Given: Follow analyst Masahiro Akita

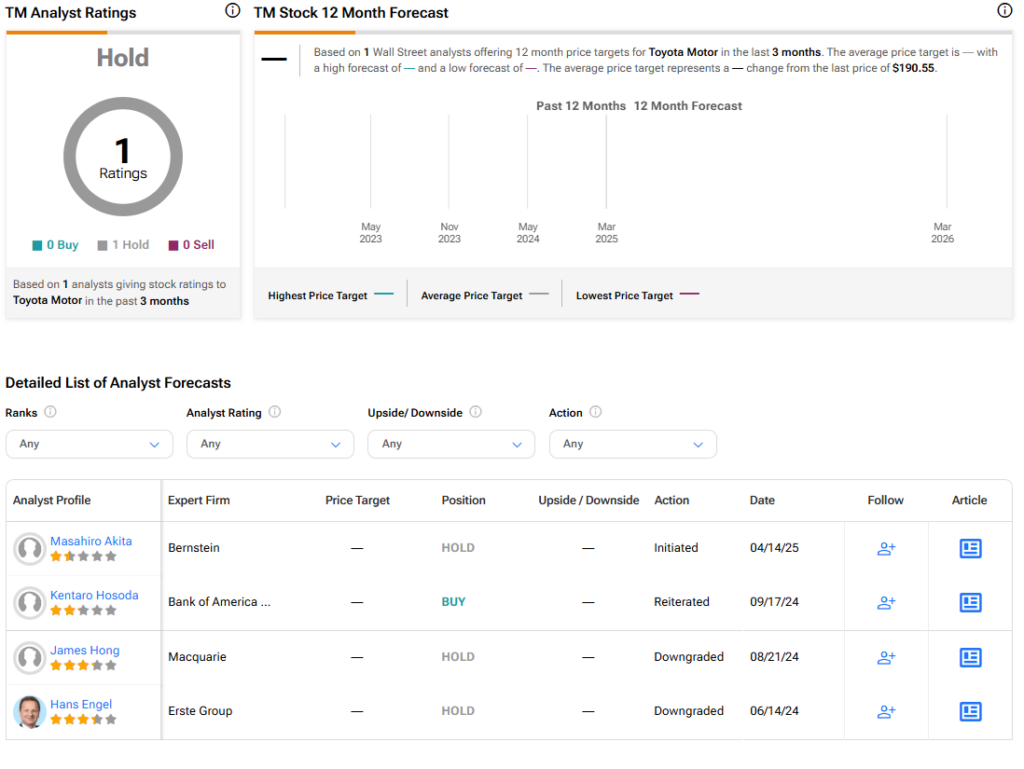Looking at the screenshot, I should click(x=886, y=548).
